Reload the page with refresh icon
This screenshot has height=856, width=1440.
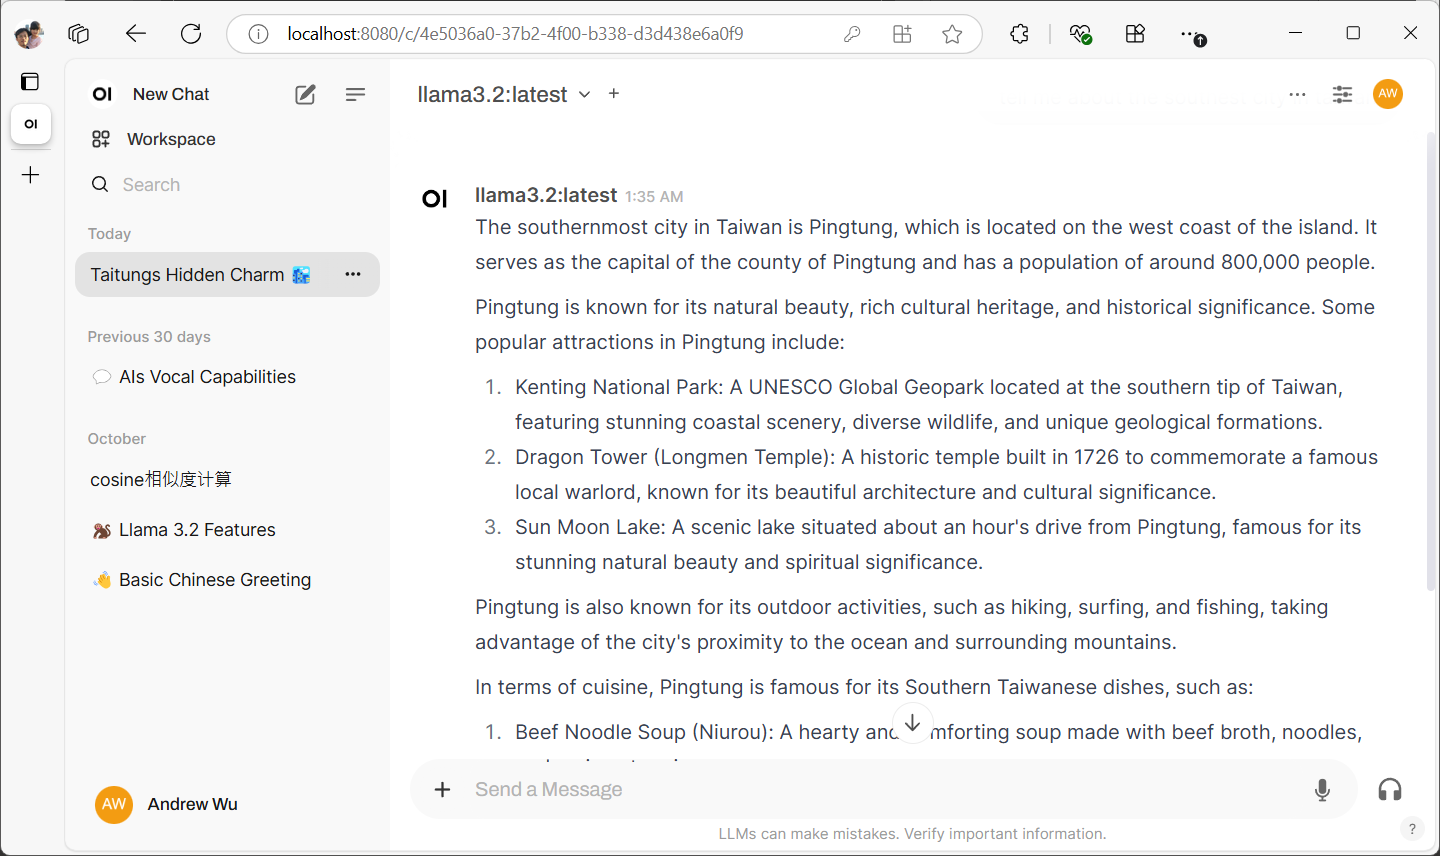191,34
